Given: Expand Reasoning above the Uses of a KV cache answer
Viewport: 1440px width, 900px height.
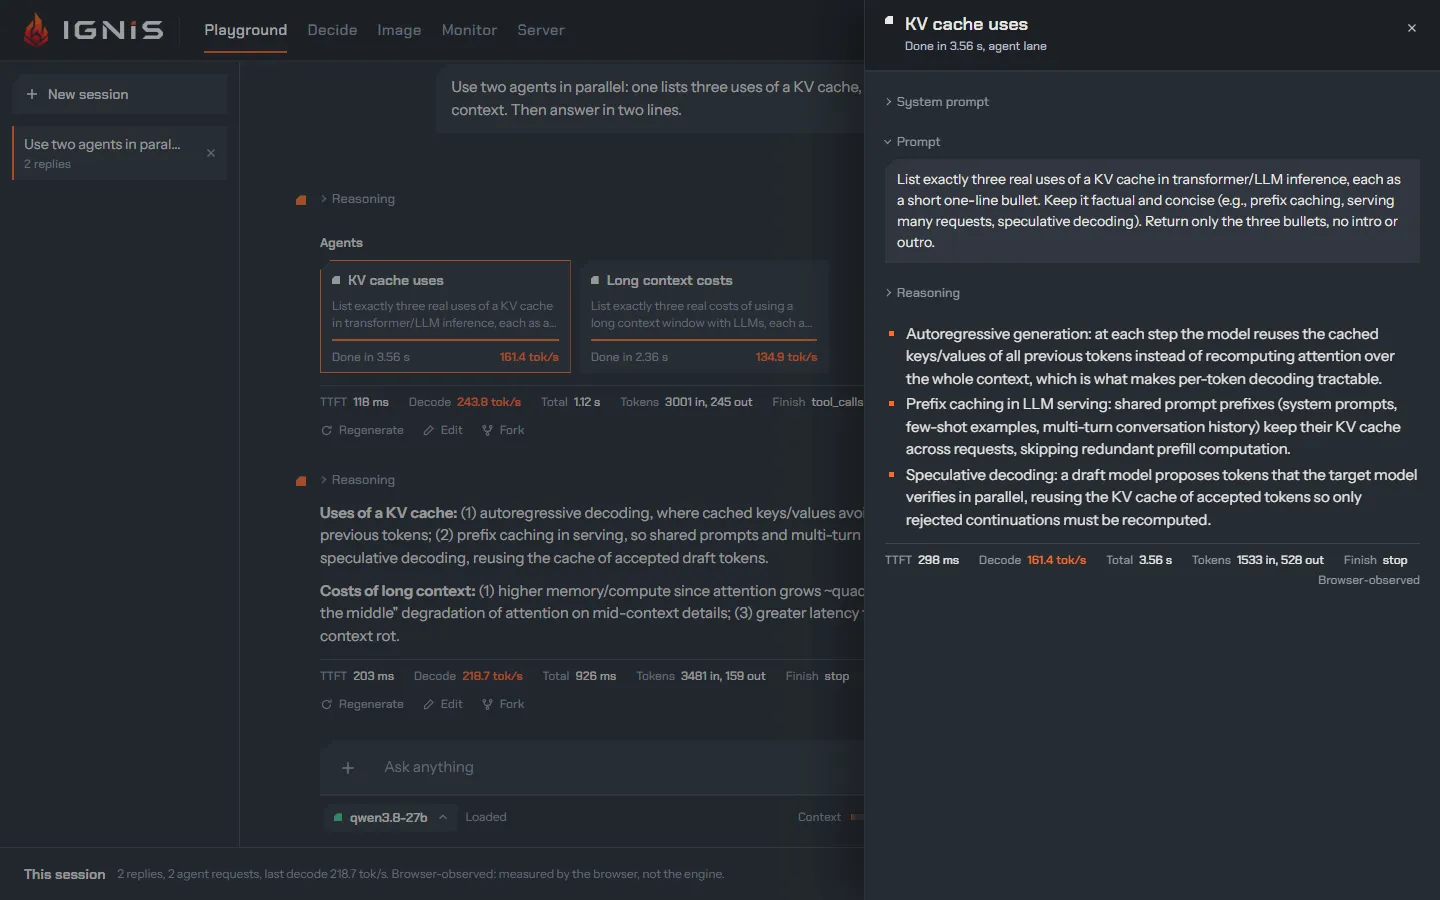Looking at the screenshot, I should 358,480.
